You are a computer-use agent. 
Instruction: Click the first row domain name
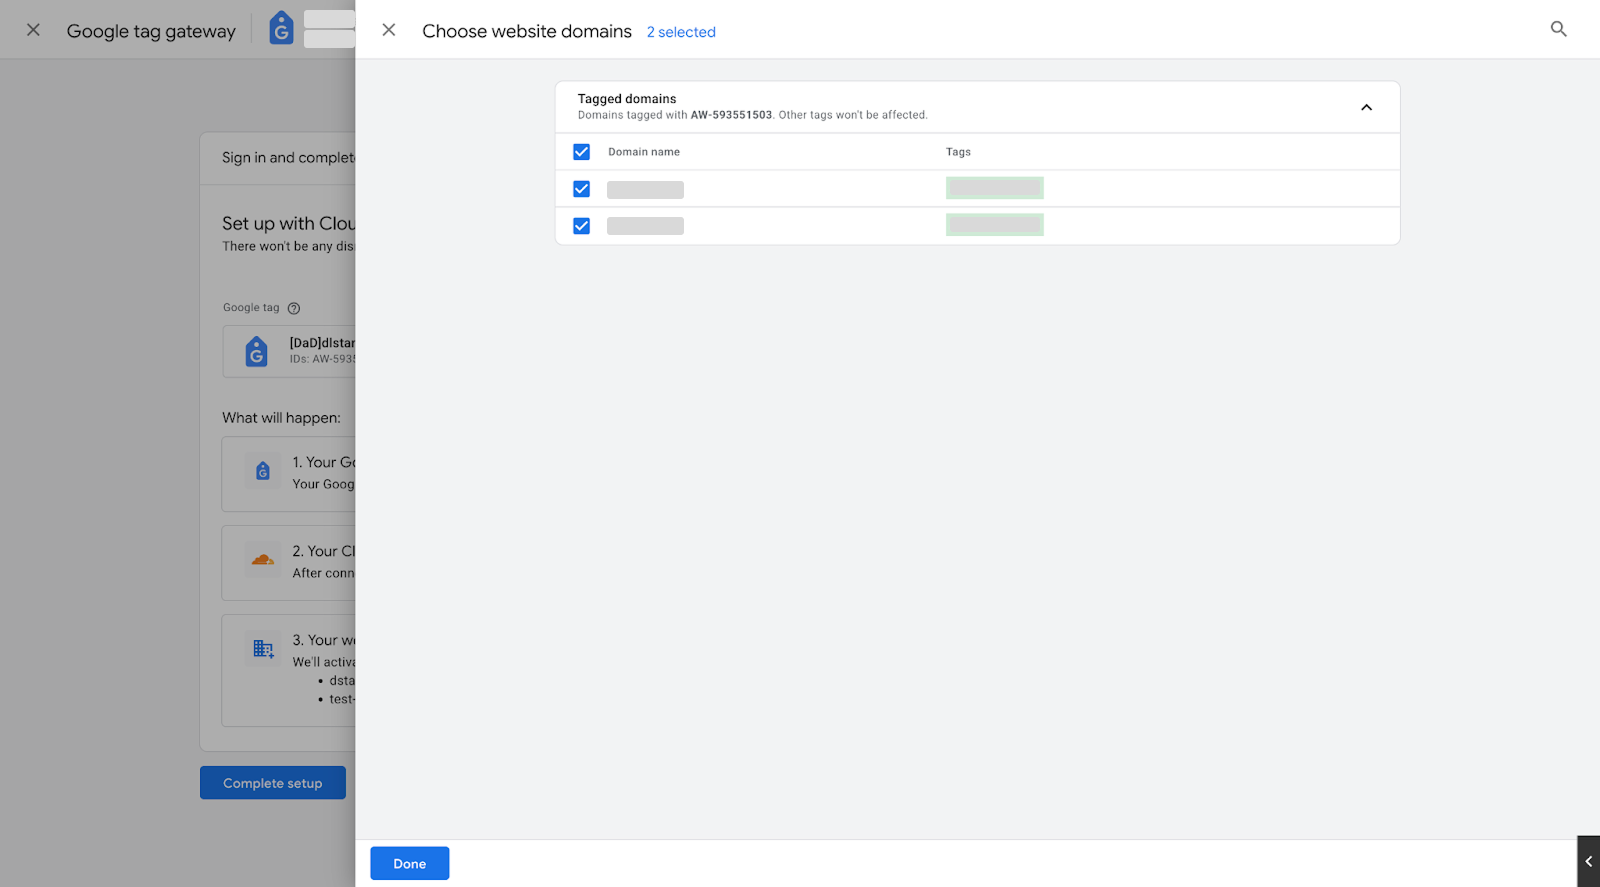pyautogui.click(x=645, y=190)
